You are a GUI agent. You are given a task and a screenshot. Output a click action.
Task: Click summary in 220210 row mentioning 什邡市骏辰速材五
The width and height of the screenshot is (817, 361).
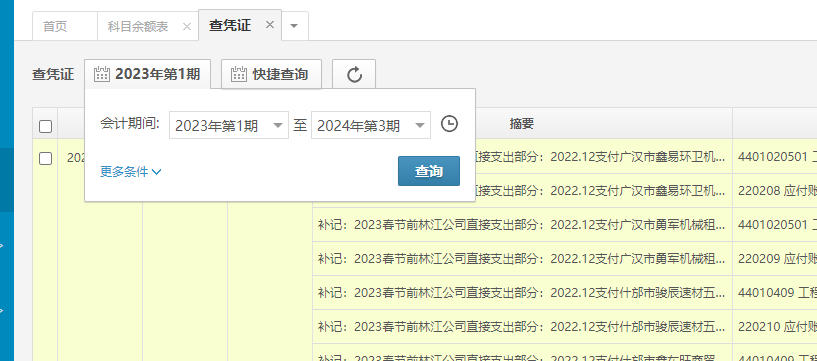(x=522, y=327)
